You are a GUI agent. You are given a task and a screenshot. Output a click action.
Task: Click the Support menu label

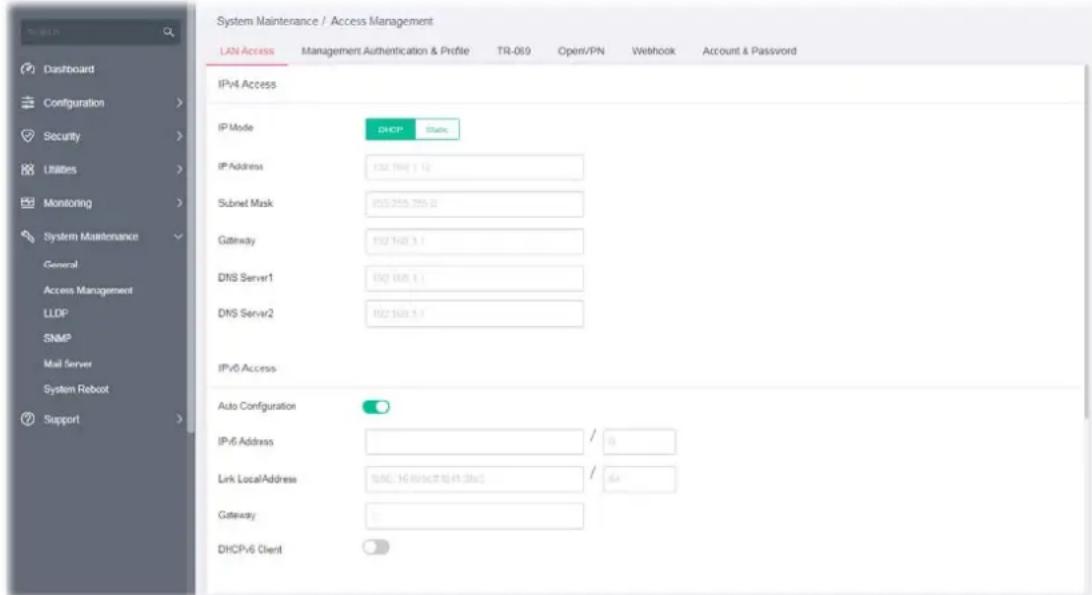[x=61, y=419]
